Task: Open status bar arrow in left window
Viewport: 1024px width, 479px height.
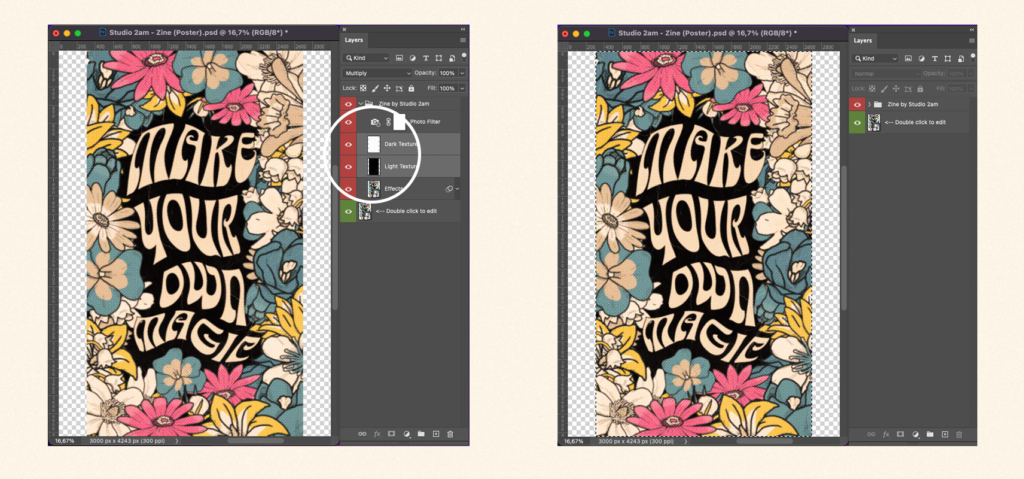Action: tap(177, 441)
